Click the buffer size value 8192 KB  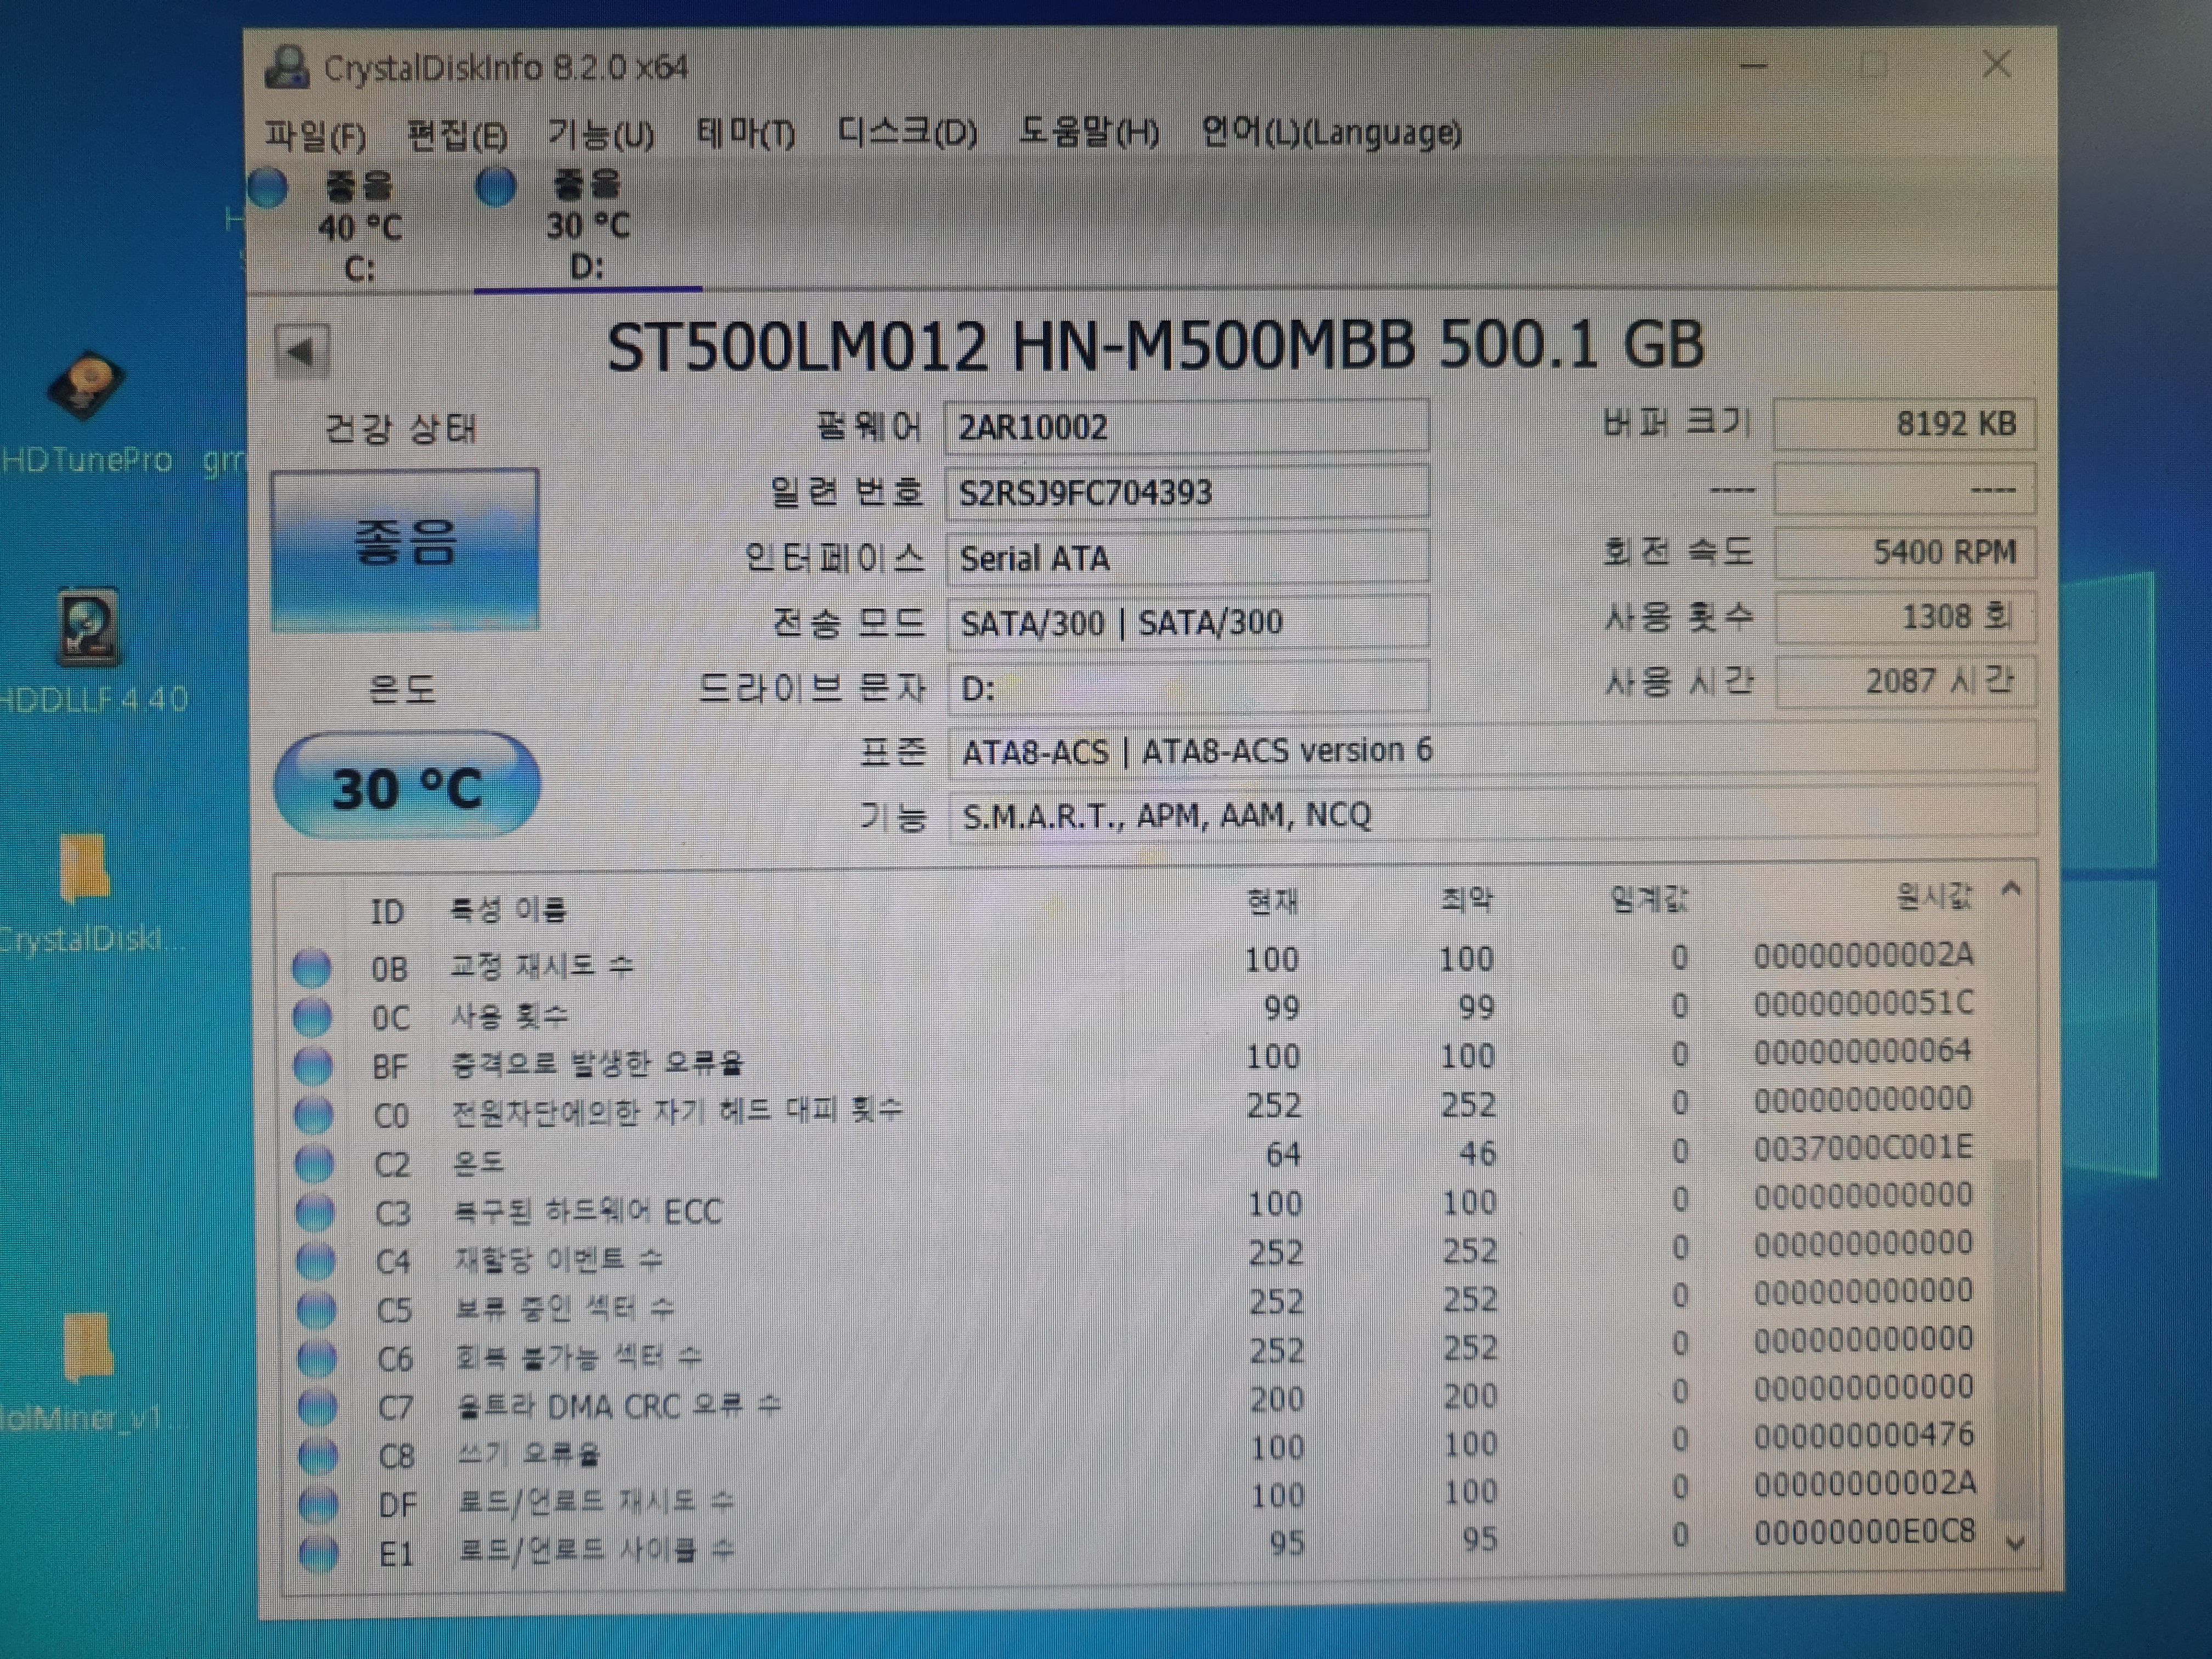(1904, 424)
